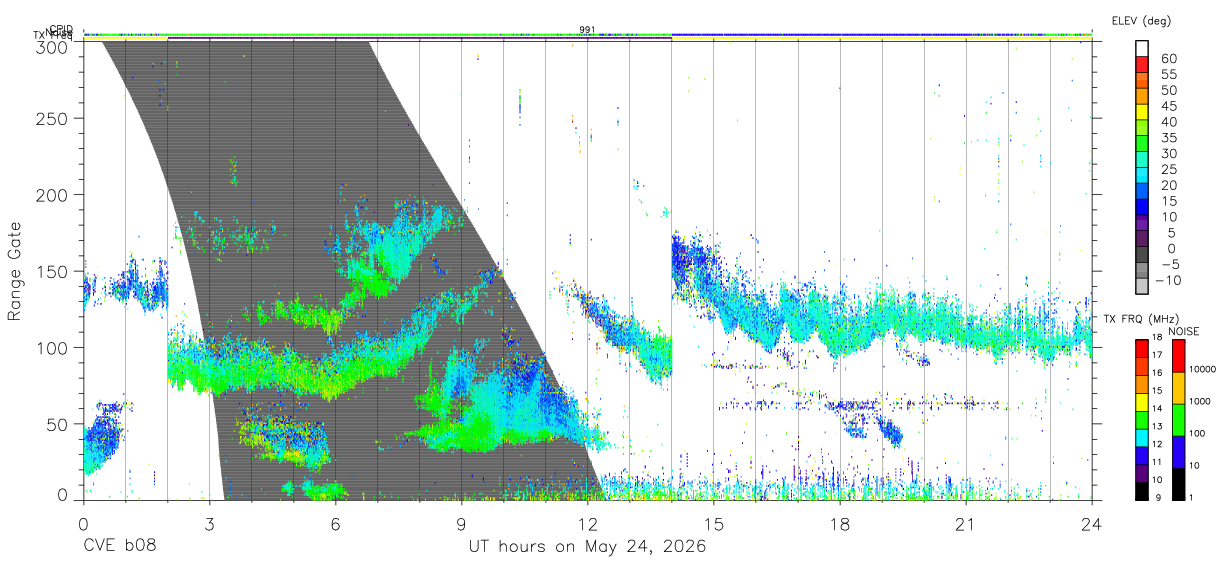The image size is (1228, 567).
Task: Click x-axis tick label 18
Action: pos(839,523)
